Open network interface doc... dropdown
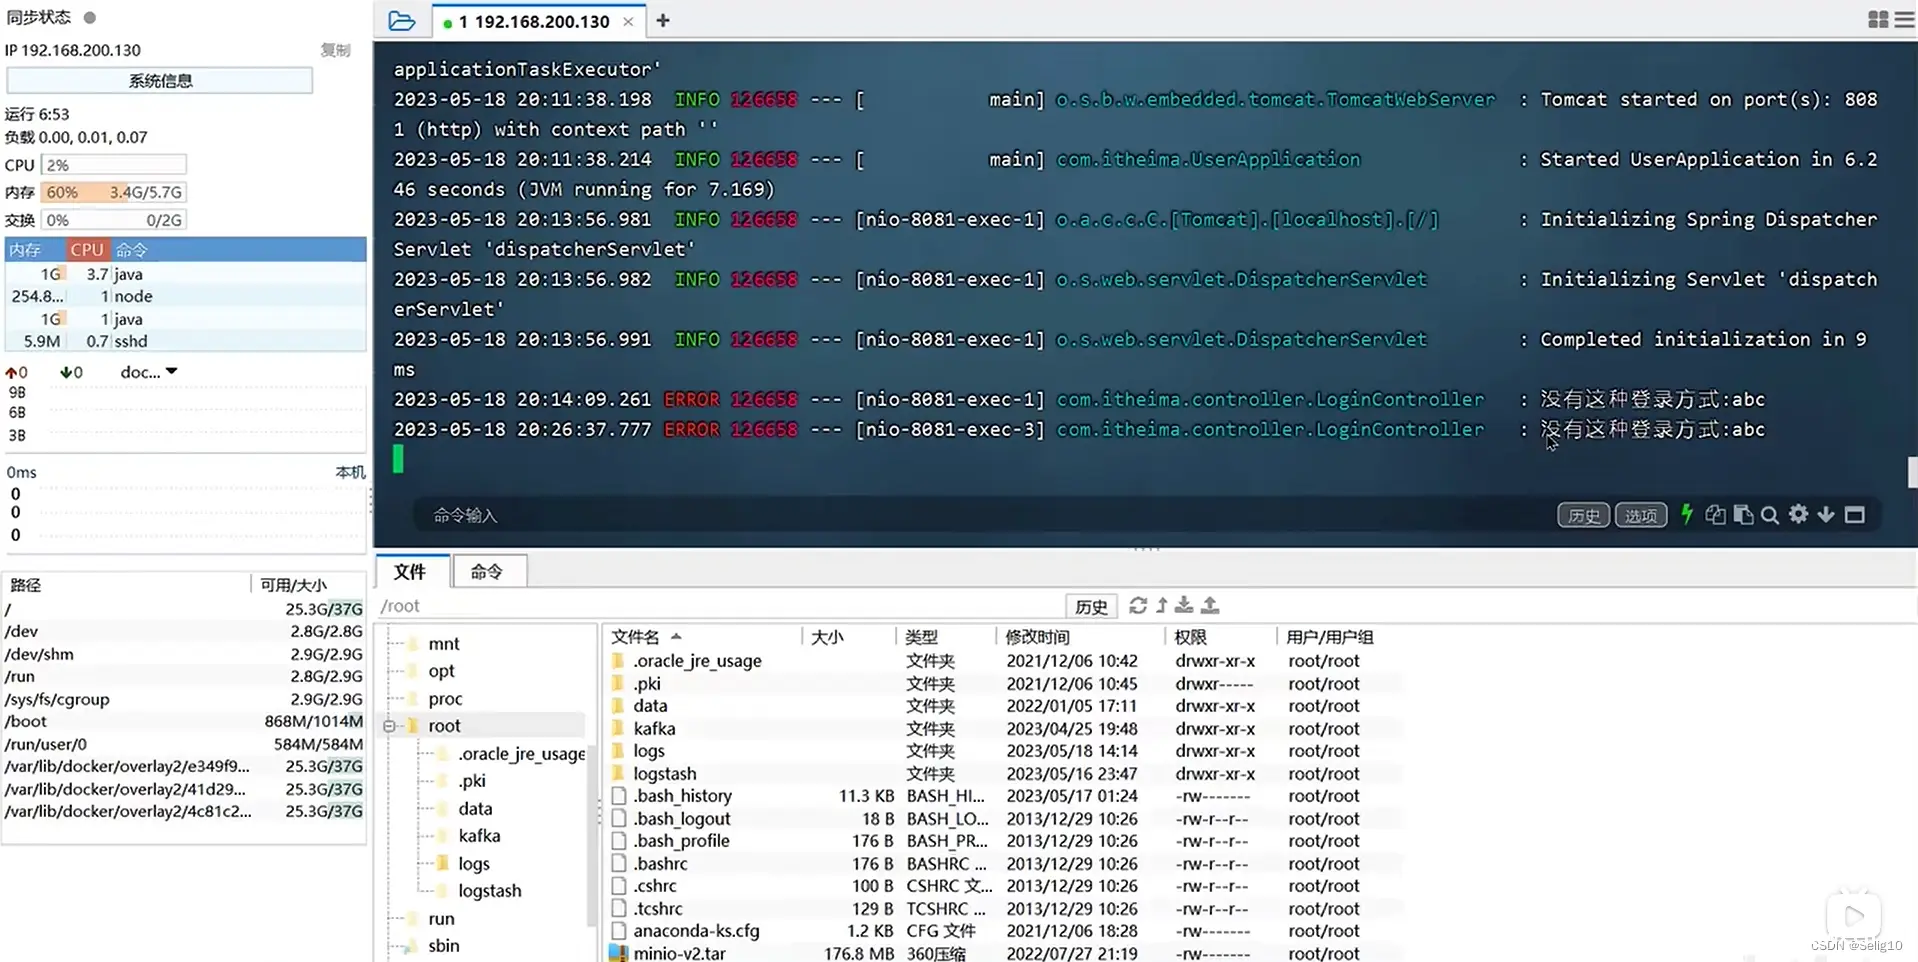 (149, 372)
